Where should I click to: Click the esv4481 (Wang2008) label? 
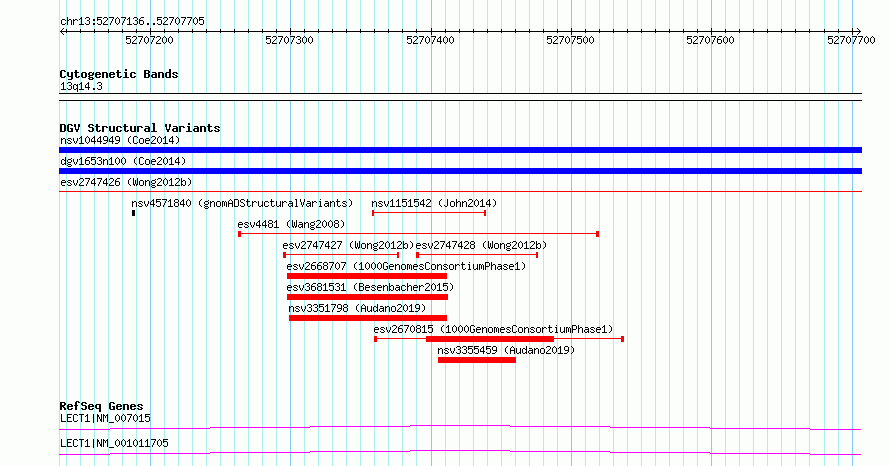291,224
